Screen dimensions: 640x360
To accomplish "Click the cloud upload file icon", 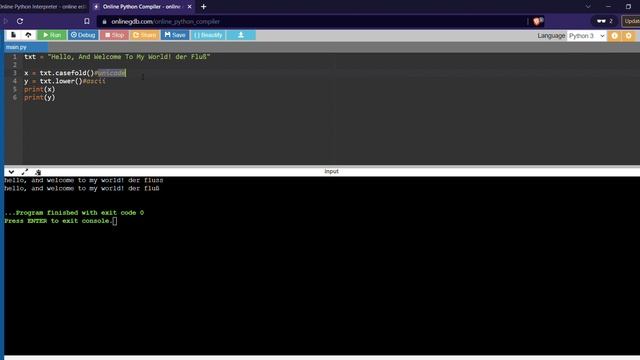I will tap(28, 35).
